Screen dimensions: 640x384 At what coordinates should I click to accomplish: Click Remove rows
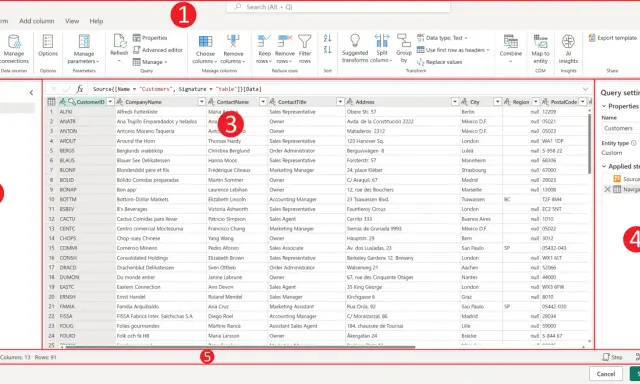pos(284,49)
